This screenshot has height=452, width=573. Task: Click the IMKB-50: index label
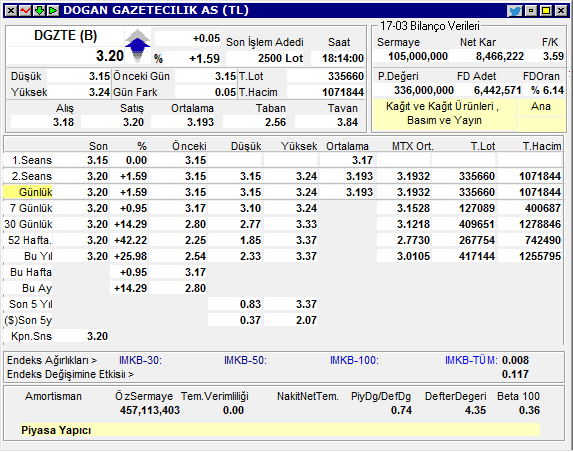point(246,361)
